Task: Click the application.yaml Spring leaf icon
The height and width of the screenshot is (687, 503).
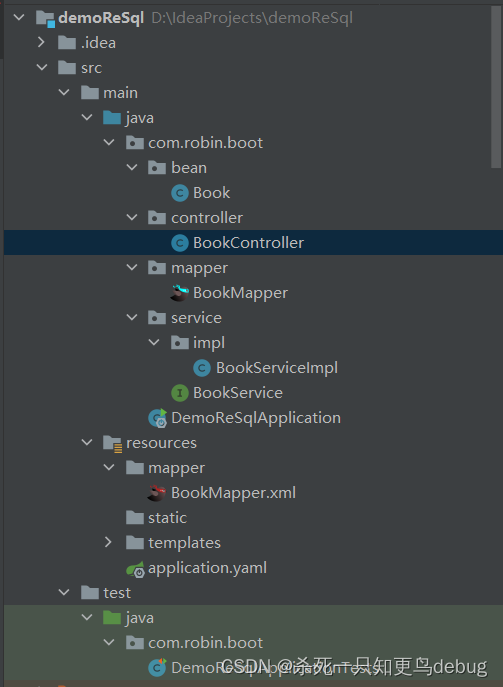Action: point(135,569)
